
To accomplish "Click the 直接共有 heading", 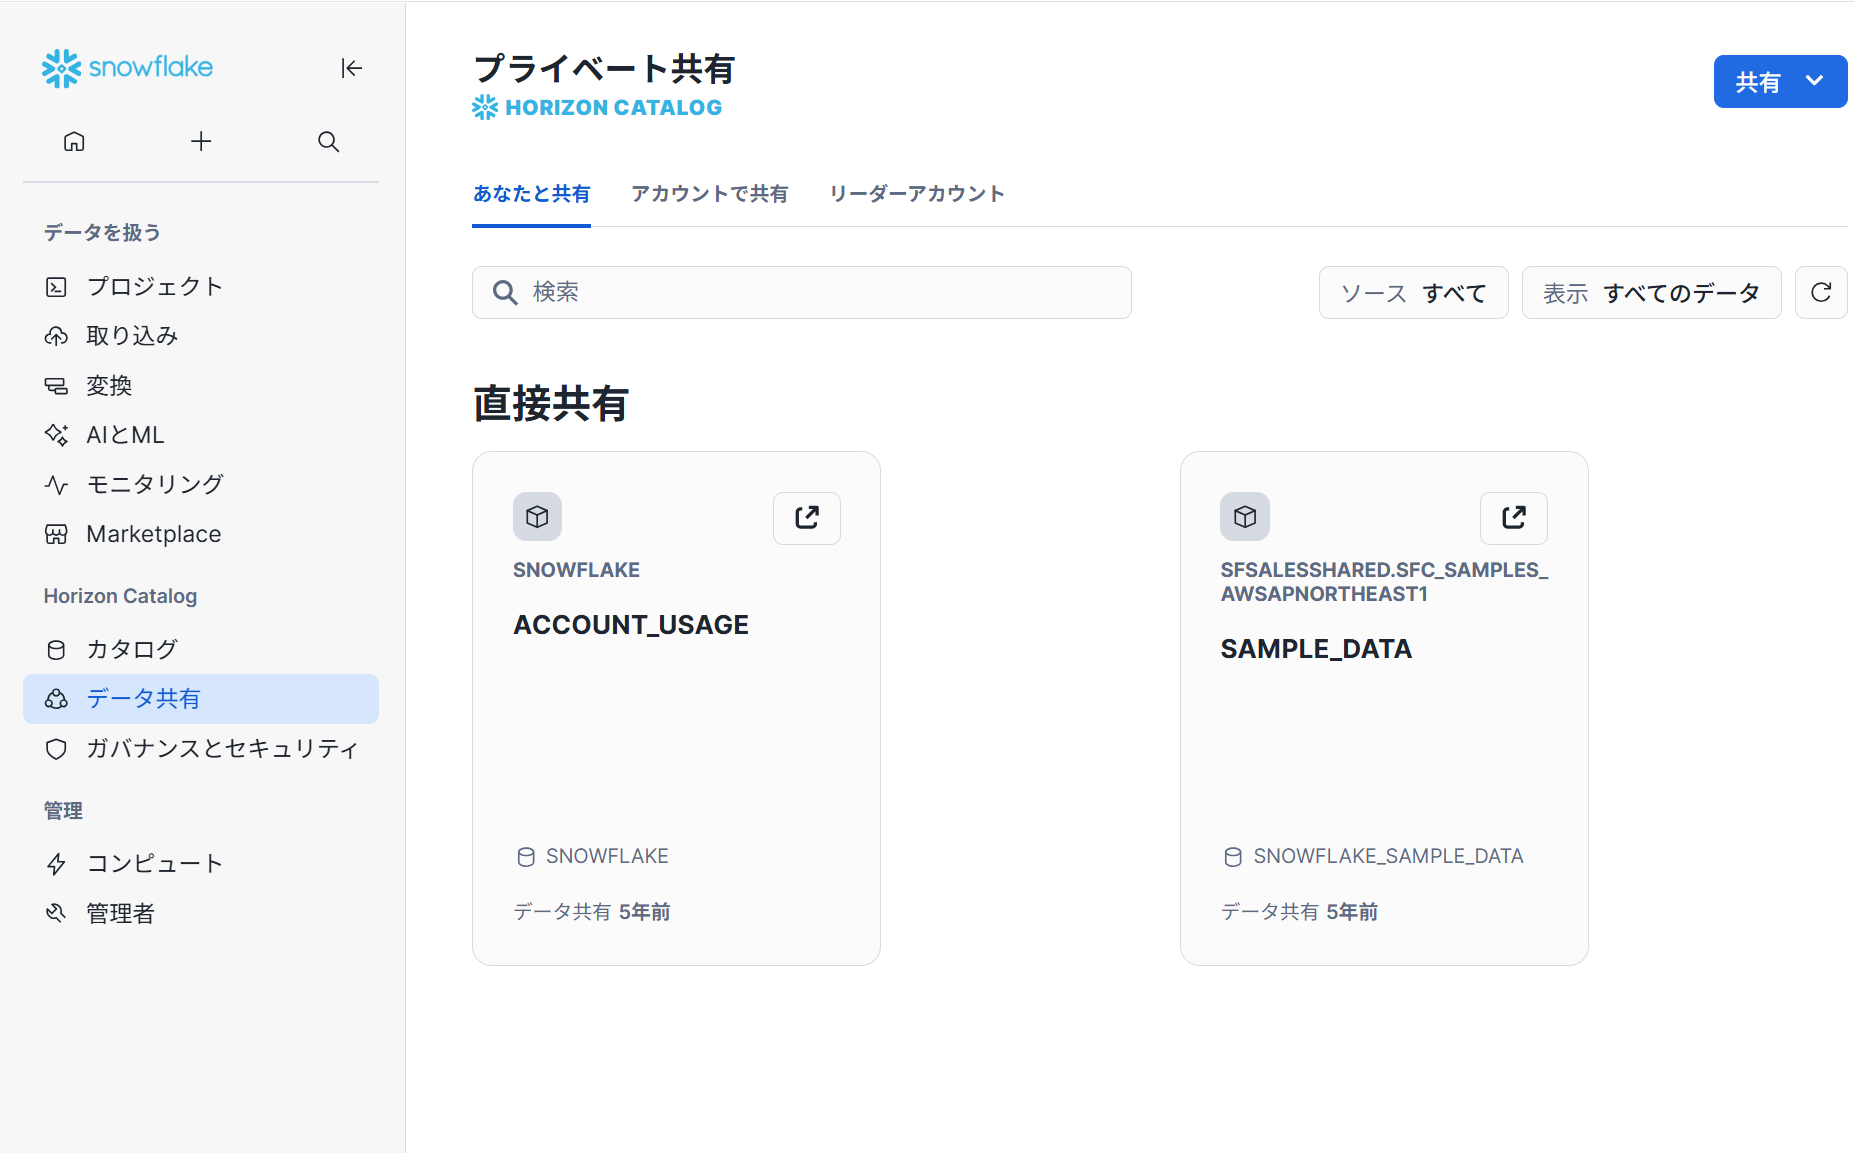I will [550, 404].
